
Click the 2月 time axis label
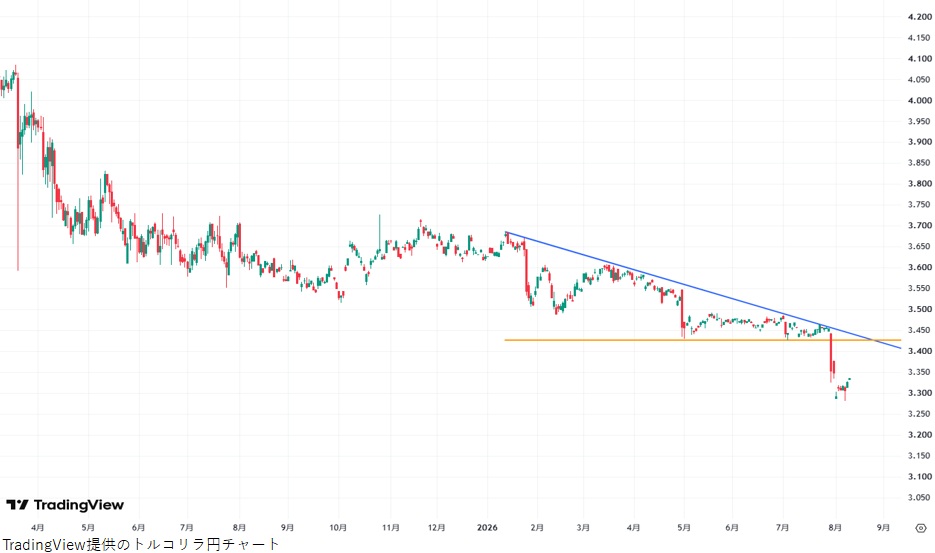(537, 527)
